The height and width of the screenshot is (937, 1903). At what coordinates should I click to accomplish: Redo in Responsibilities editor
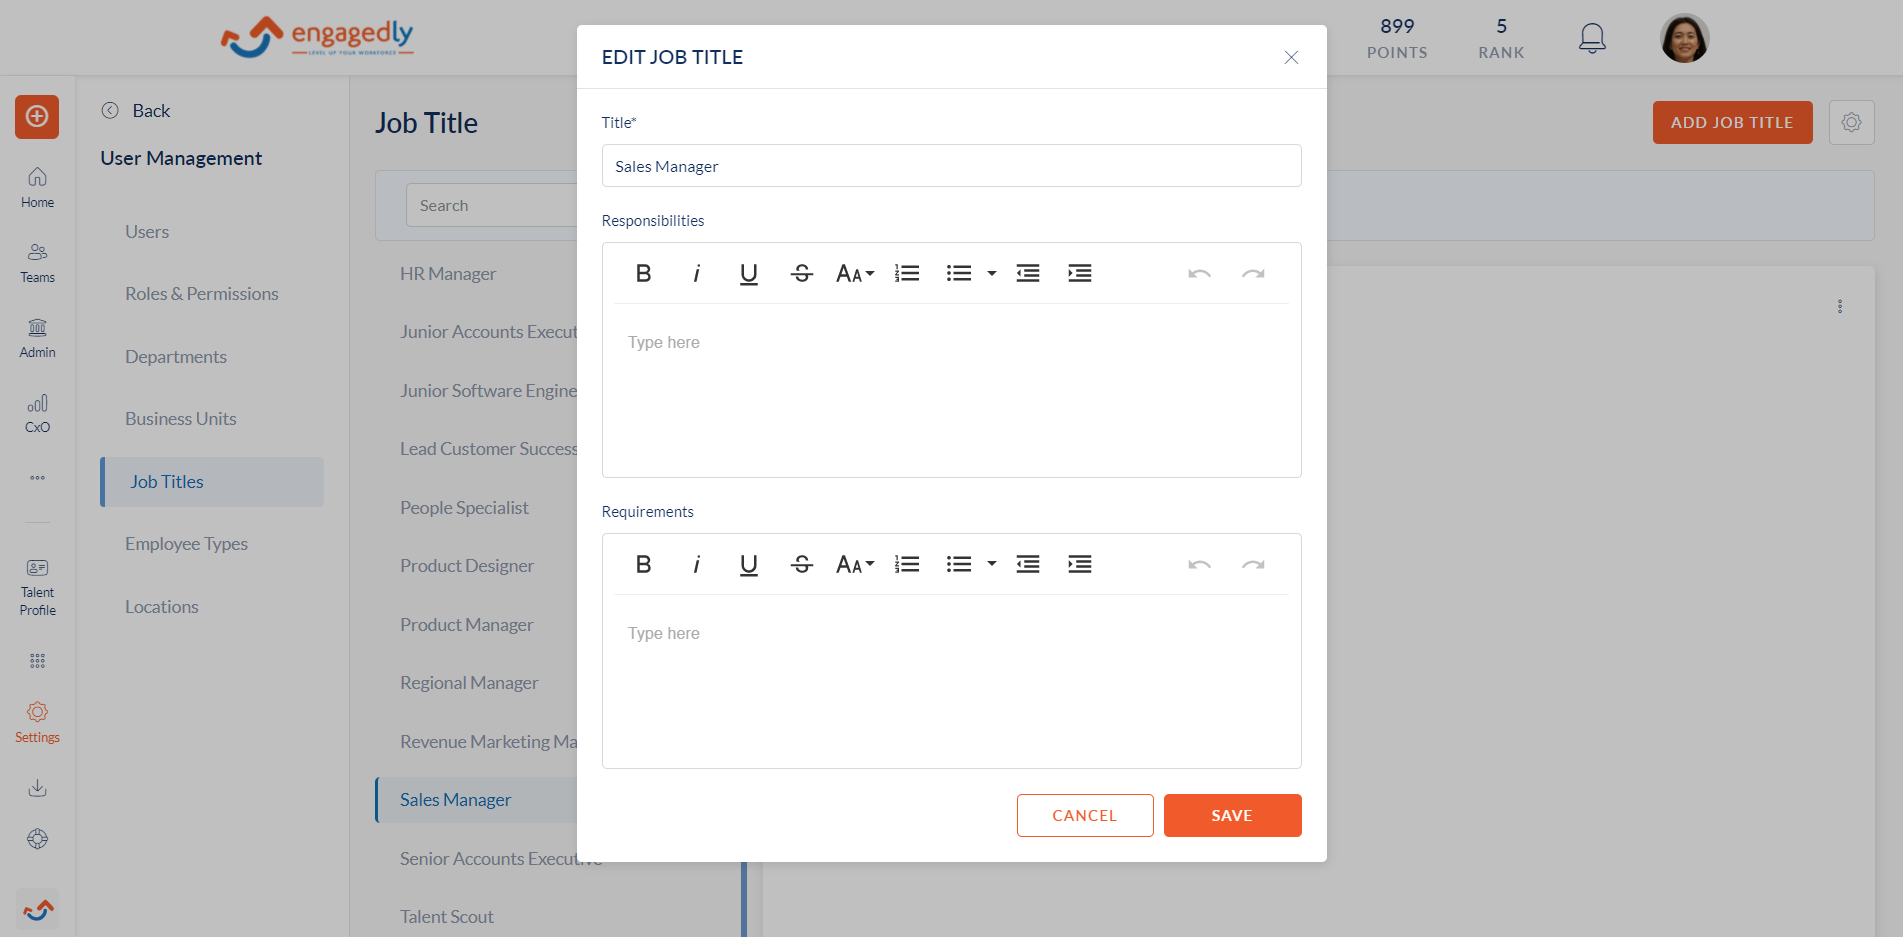click(x=1253, y=273)
